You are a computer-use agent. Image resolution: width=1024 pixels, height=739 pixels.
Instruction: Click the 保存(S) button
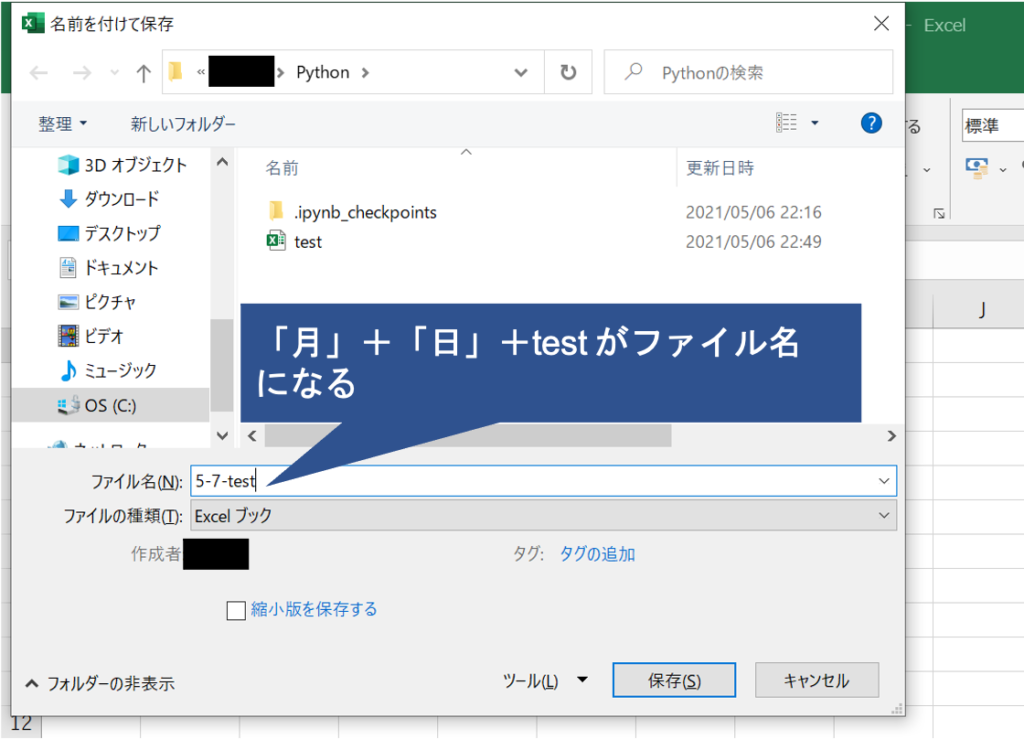coord(674,679)
